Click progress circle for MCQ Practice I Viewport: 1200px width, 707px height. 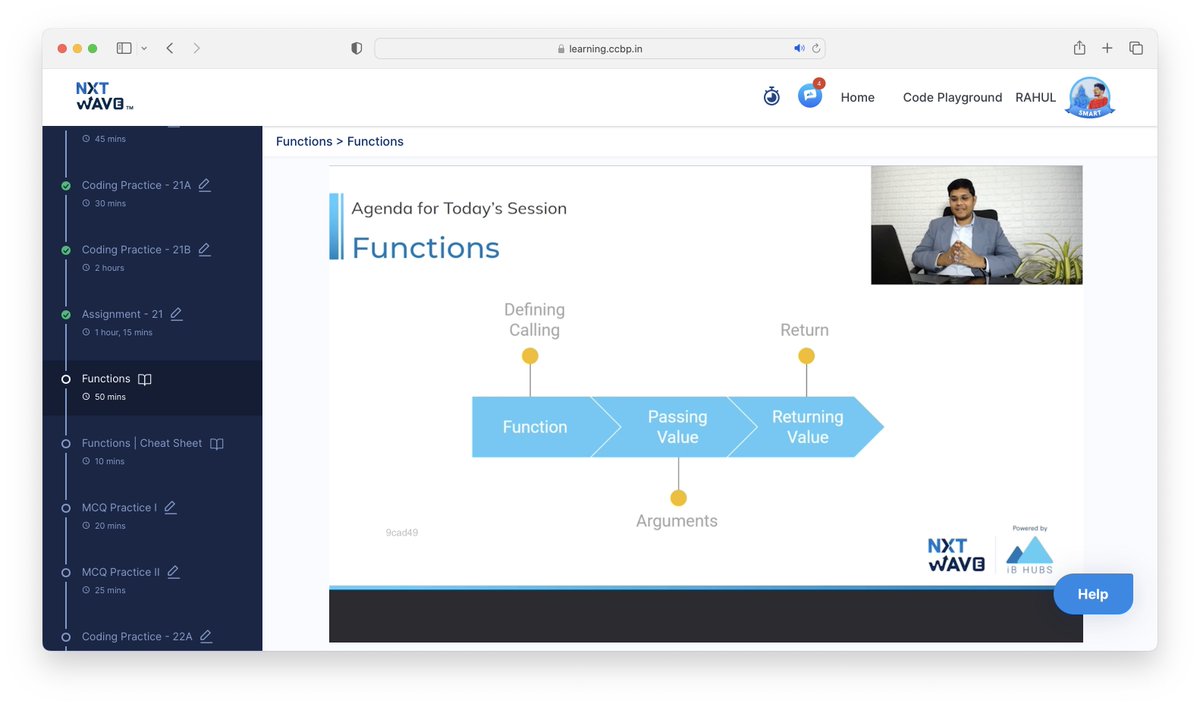click(x=66, y=508)
